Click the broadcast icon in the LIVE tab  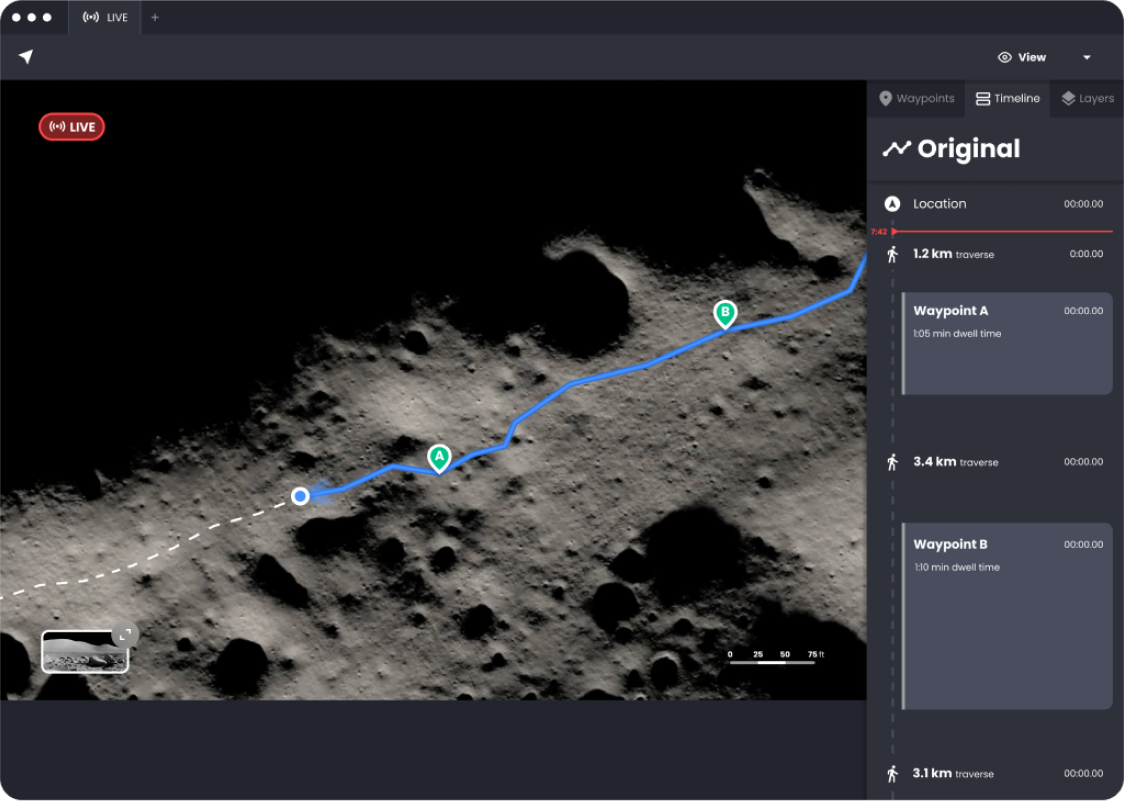click(88, 17)
